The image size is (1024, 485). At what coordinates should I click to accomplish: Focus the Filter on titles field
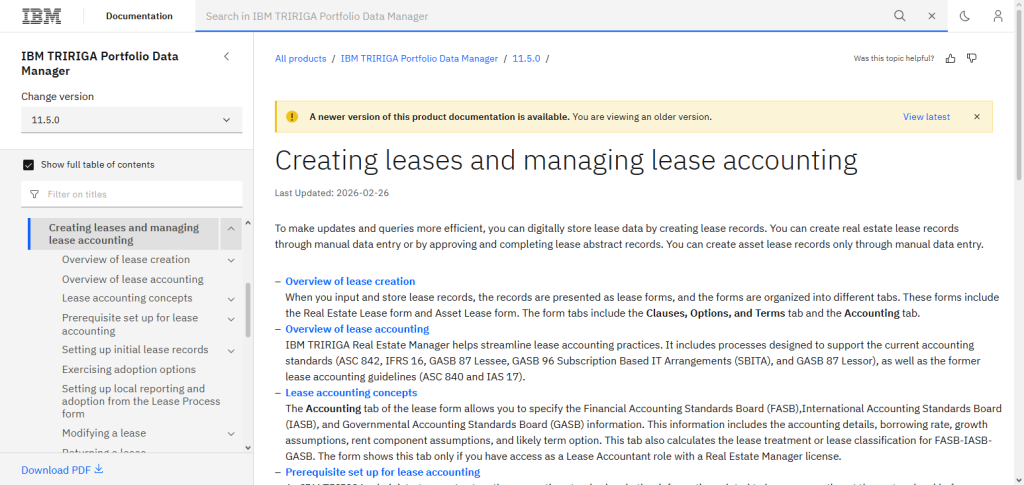pyautogui.click(x=131, y=195)
